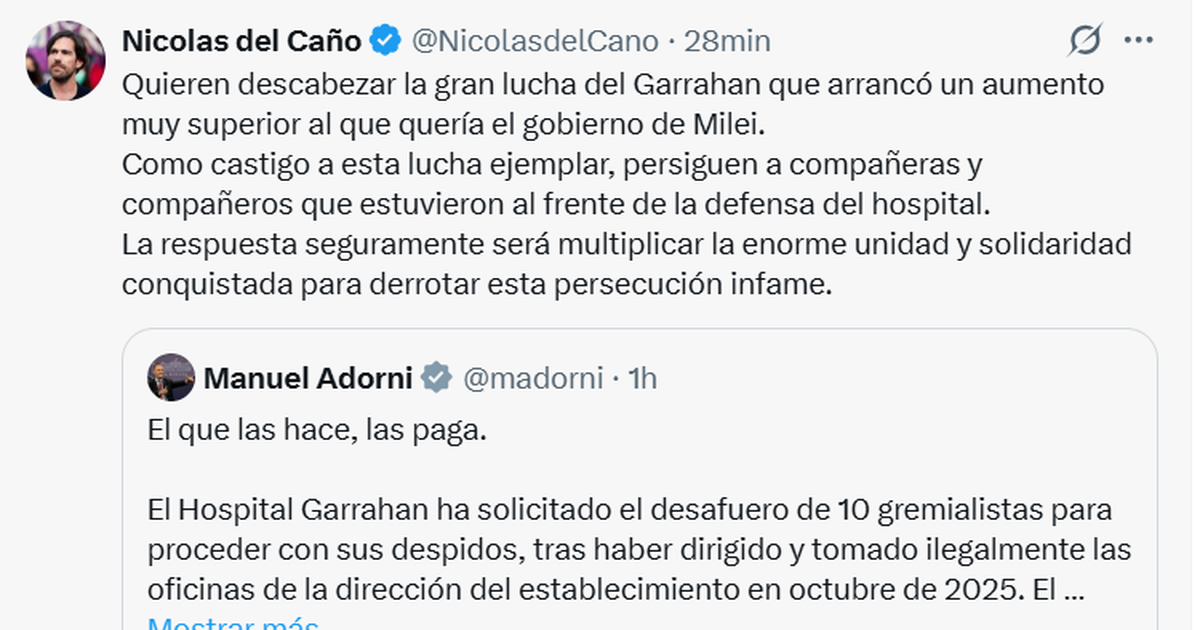Go to the @madorni handle
Image resolution: width=1200 pixels, height=630 pixels.
click(x=532, y=379)
